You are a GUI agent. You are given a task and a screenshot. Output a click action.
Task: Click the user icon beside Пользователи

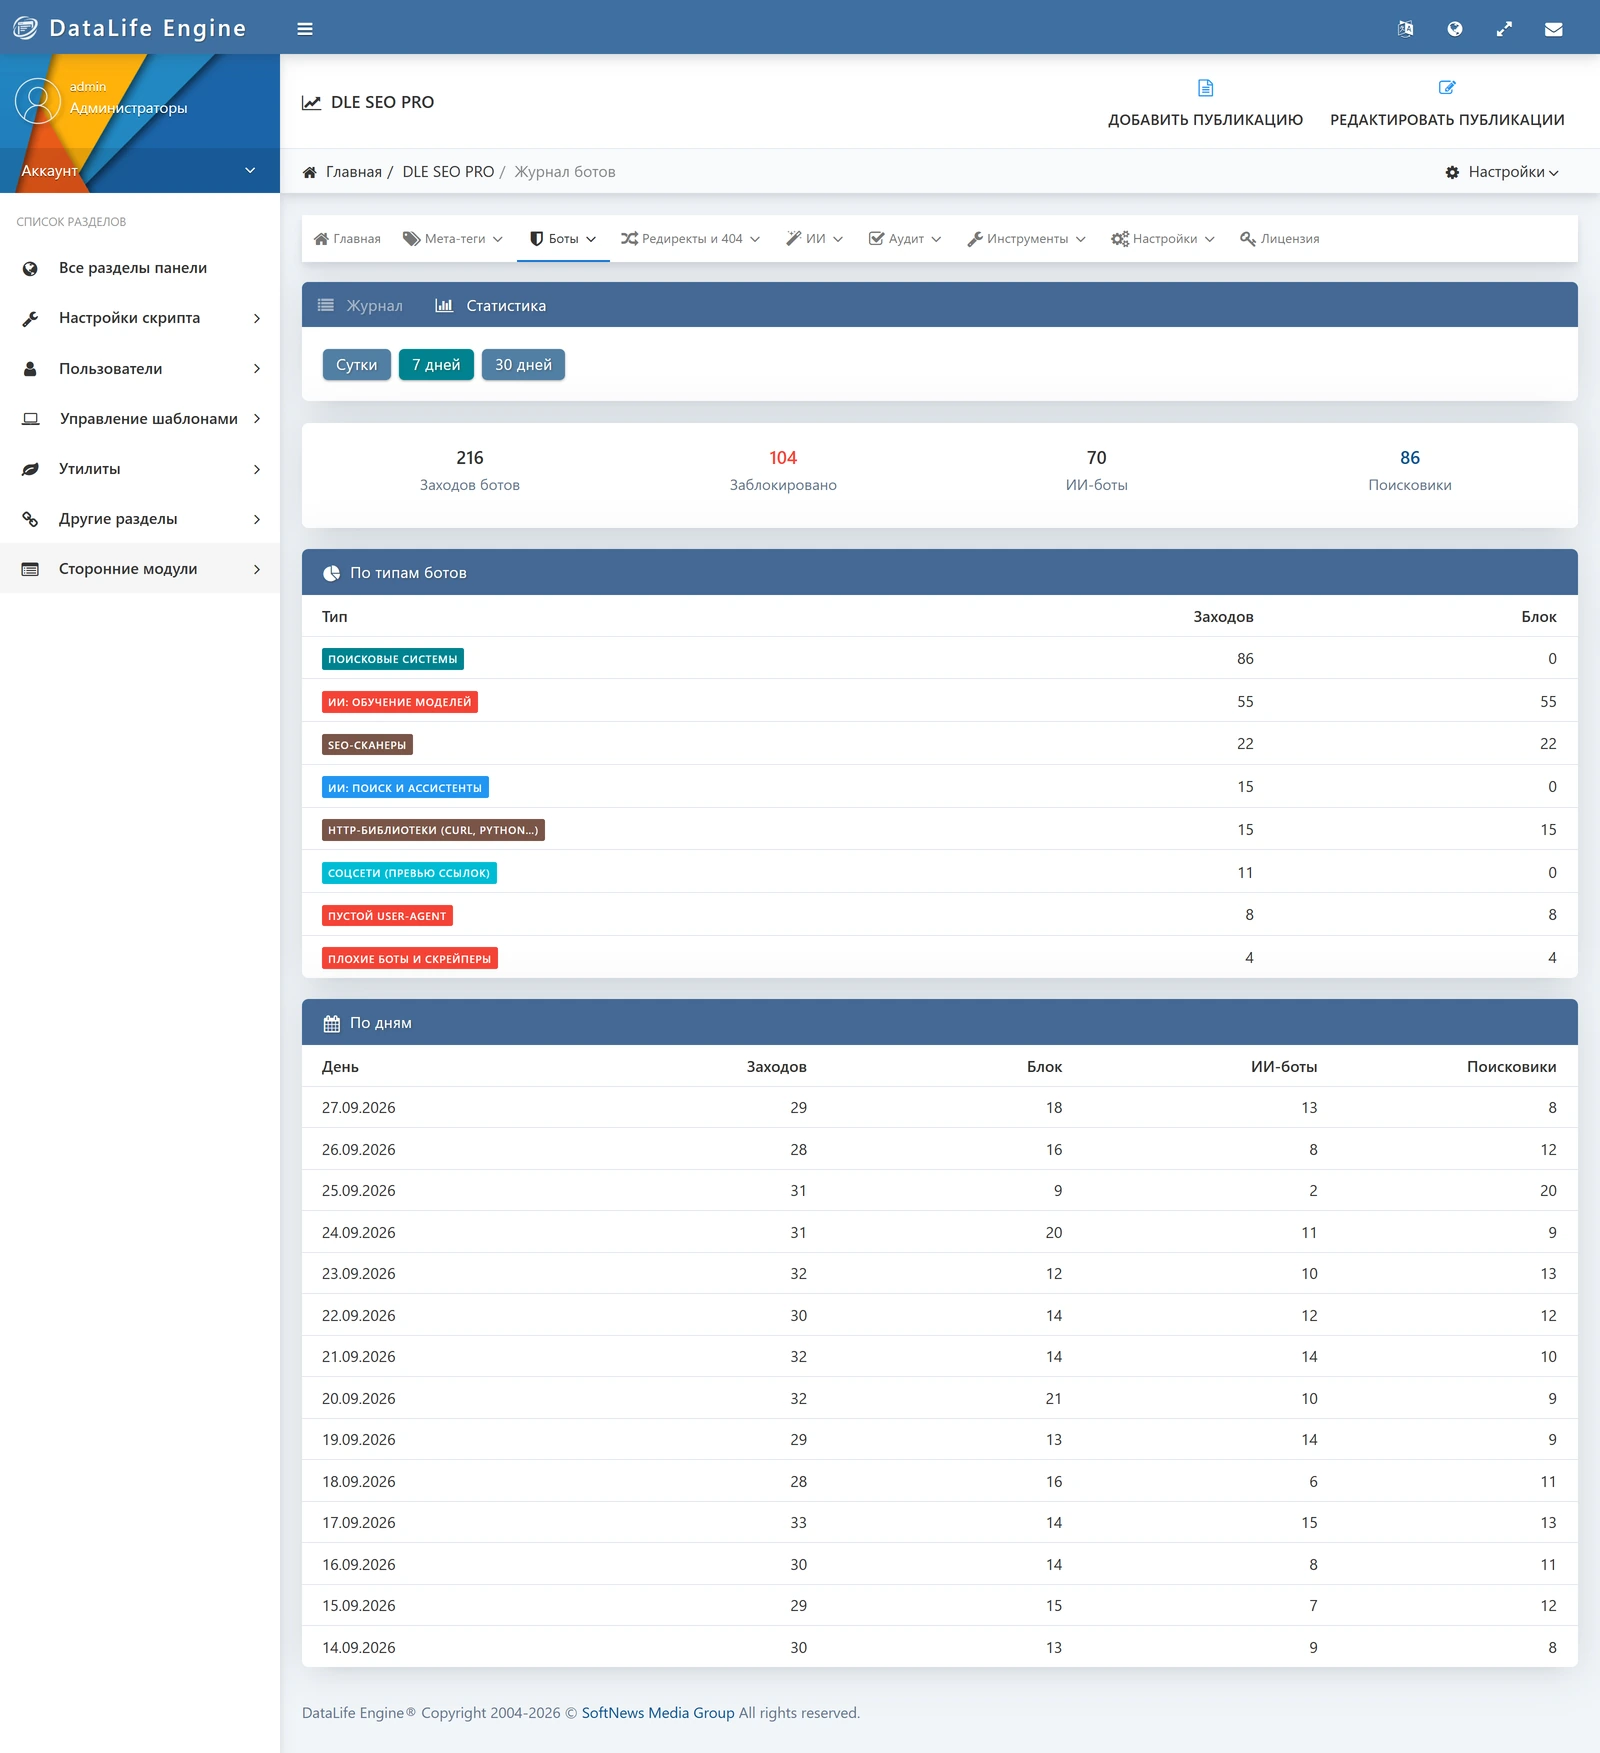pyautogui.click(x=30, y=369)
